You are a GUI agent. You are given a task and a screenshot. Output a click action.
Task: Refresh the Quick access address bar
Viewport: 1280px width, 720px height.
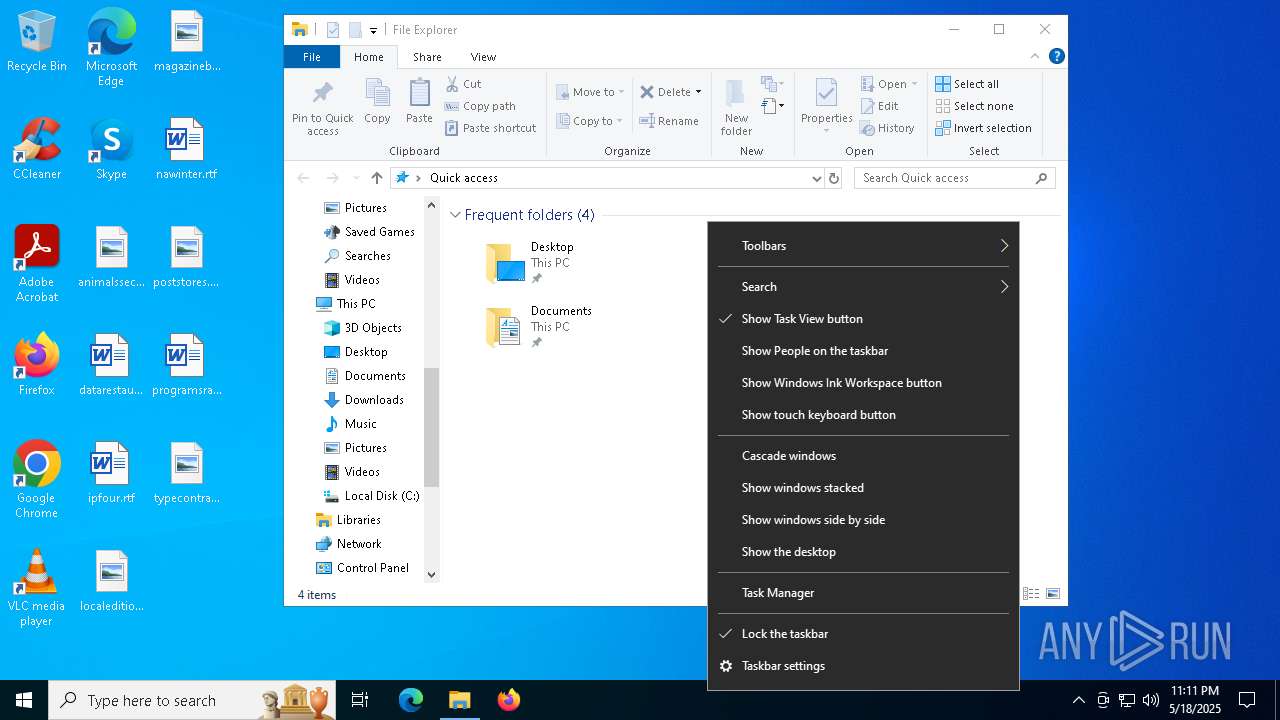[834, 178]
